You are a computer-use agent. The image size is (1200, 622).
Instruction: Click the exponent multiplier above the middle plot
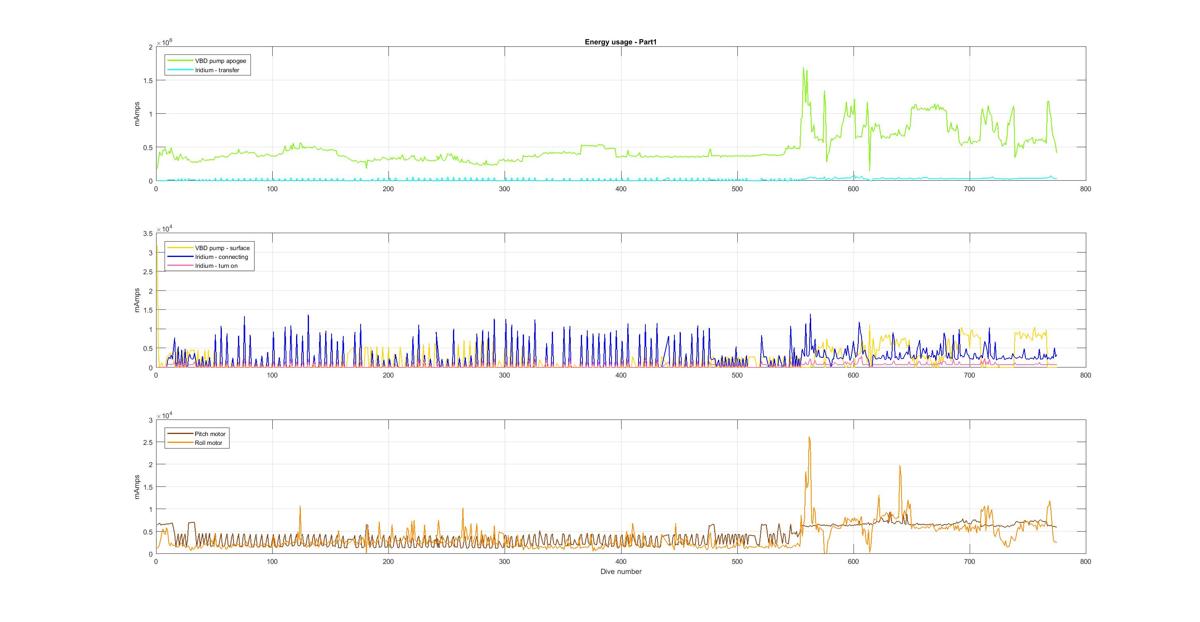tap(164, 228)
